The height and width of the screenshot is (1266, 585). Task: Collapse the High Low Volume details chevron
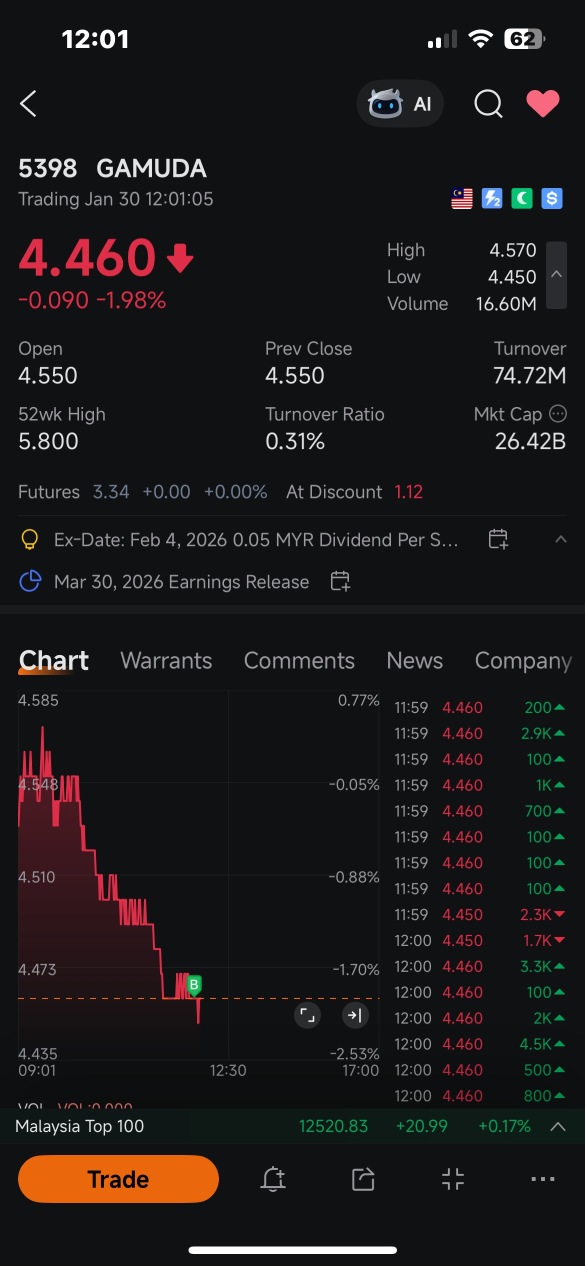click(557, 275)
